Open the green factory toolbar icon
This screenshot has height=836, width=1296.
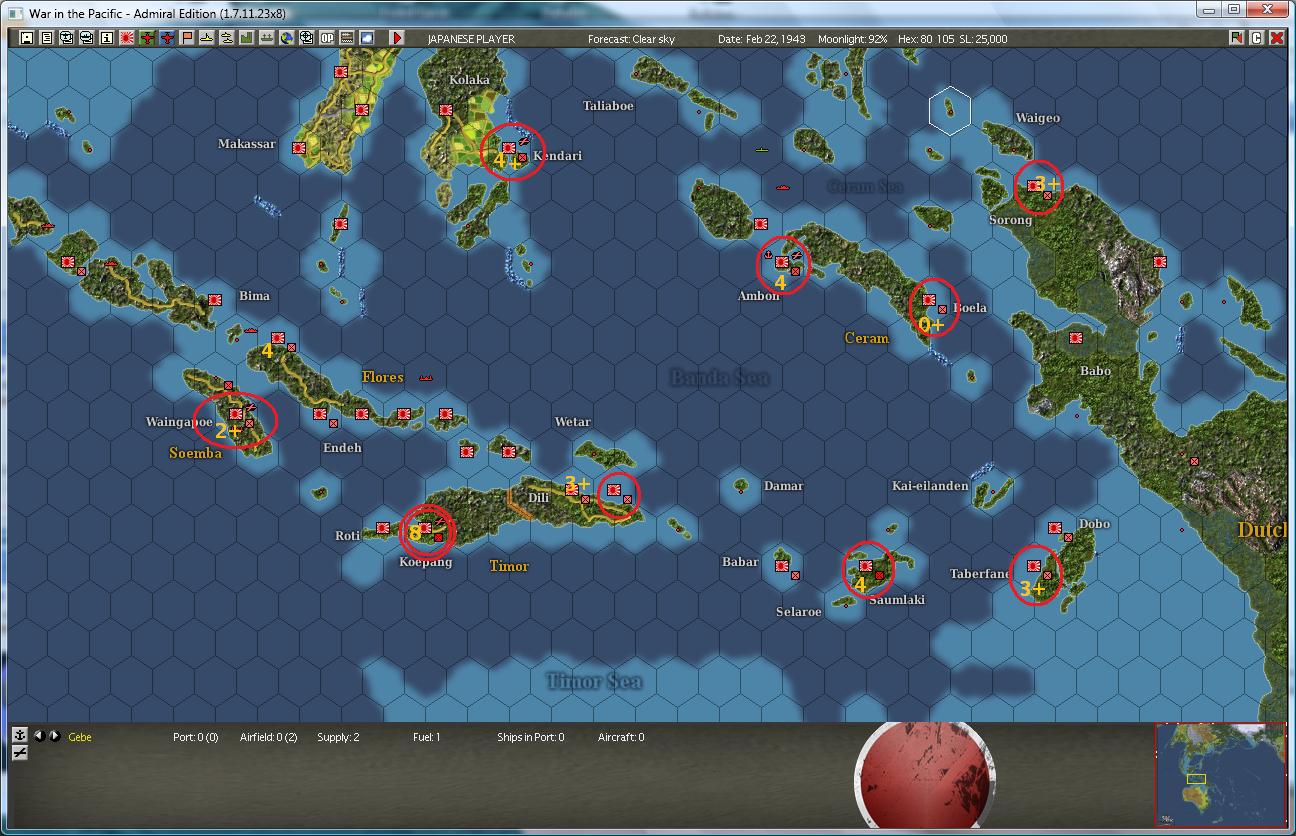click(x=247, y=38)
